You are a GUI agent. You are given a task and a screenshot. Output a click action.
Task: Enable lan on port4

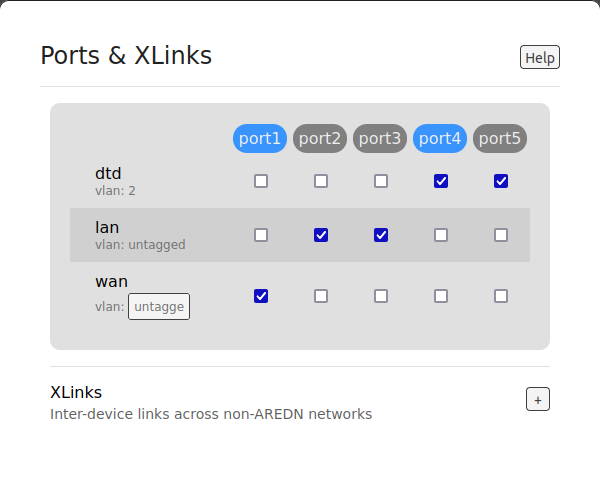tap(441, 235)
